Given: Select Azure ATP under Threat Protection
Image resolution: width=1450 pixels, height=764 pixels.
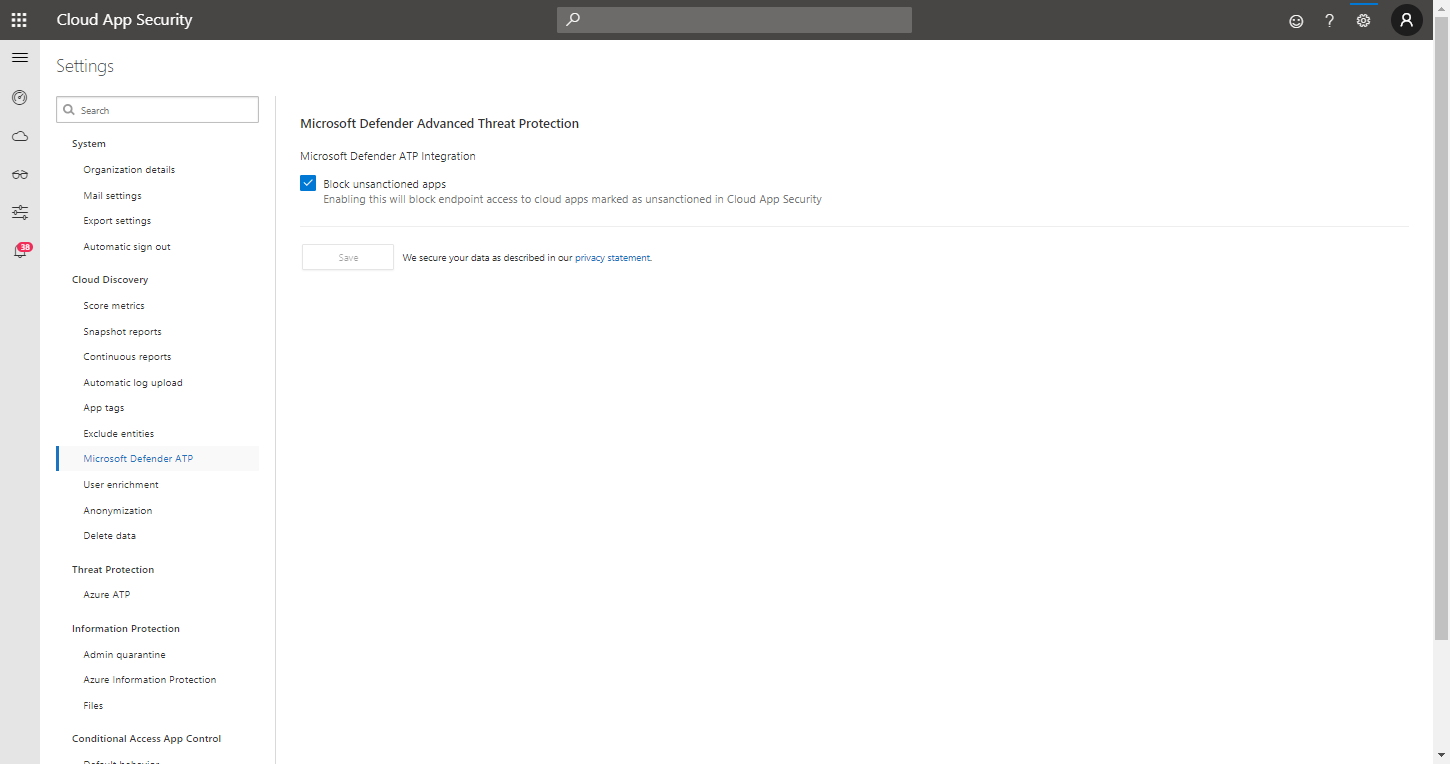Looking at the screenshot, I should 107,595.
